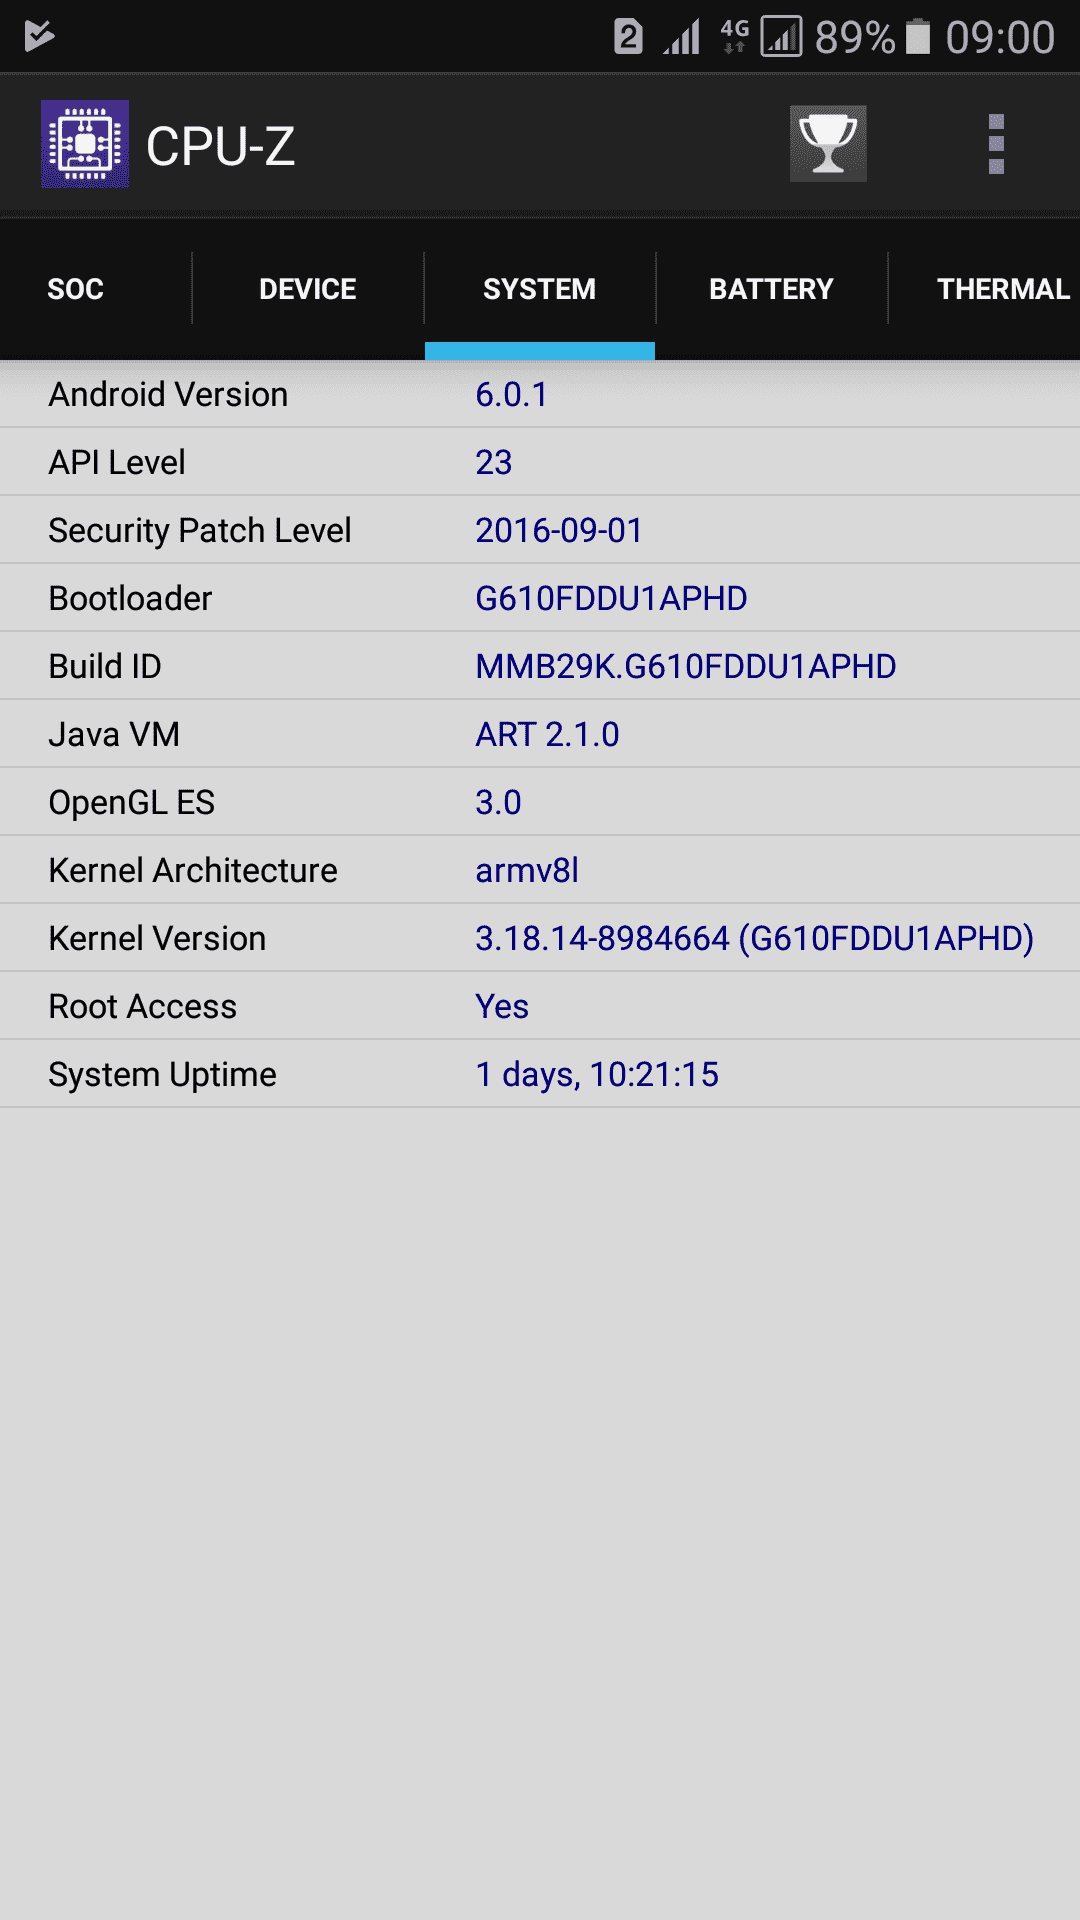Image resolution: width=1080 pixels, height=1920 pixels.
Task: Select Android version value 6.0.1
Action: click(x=511, y=394)
